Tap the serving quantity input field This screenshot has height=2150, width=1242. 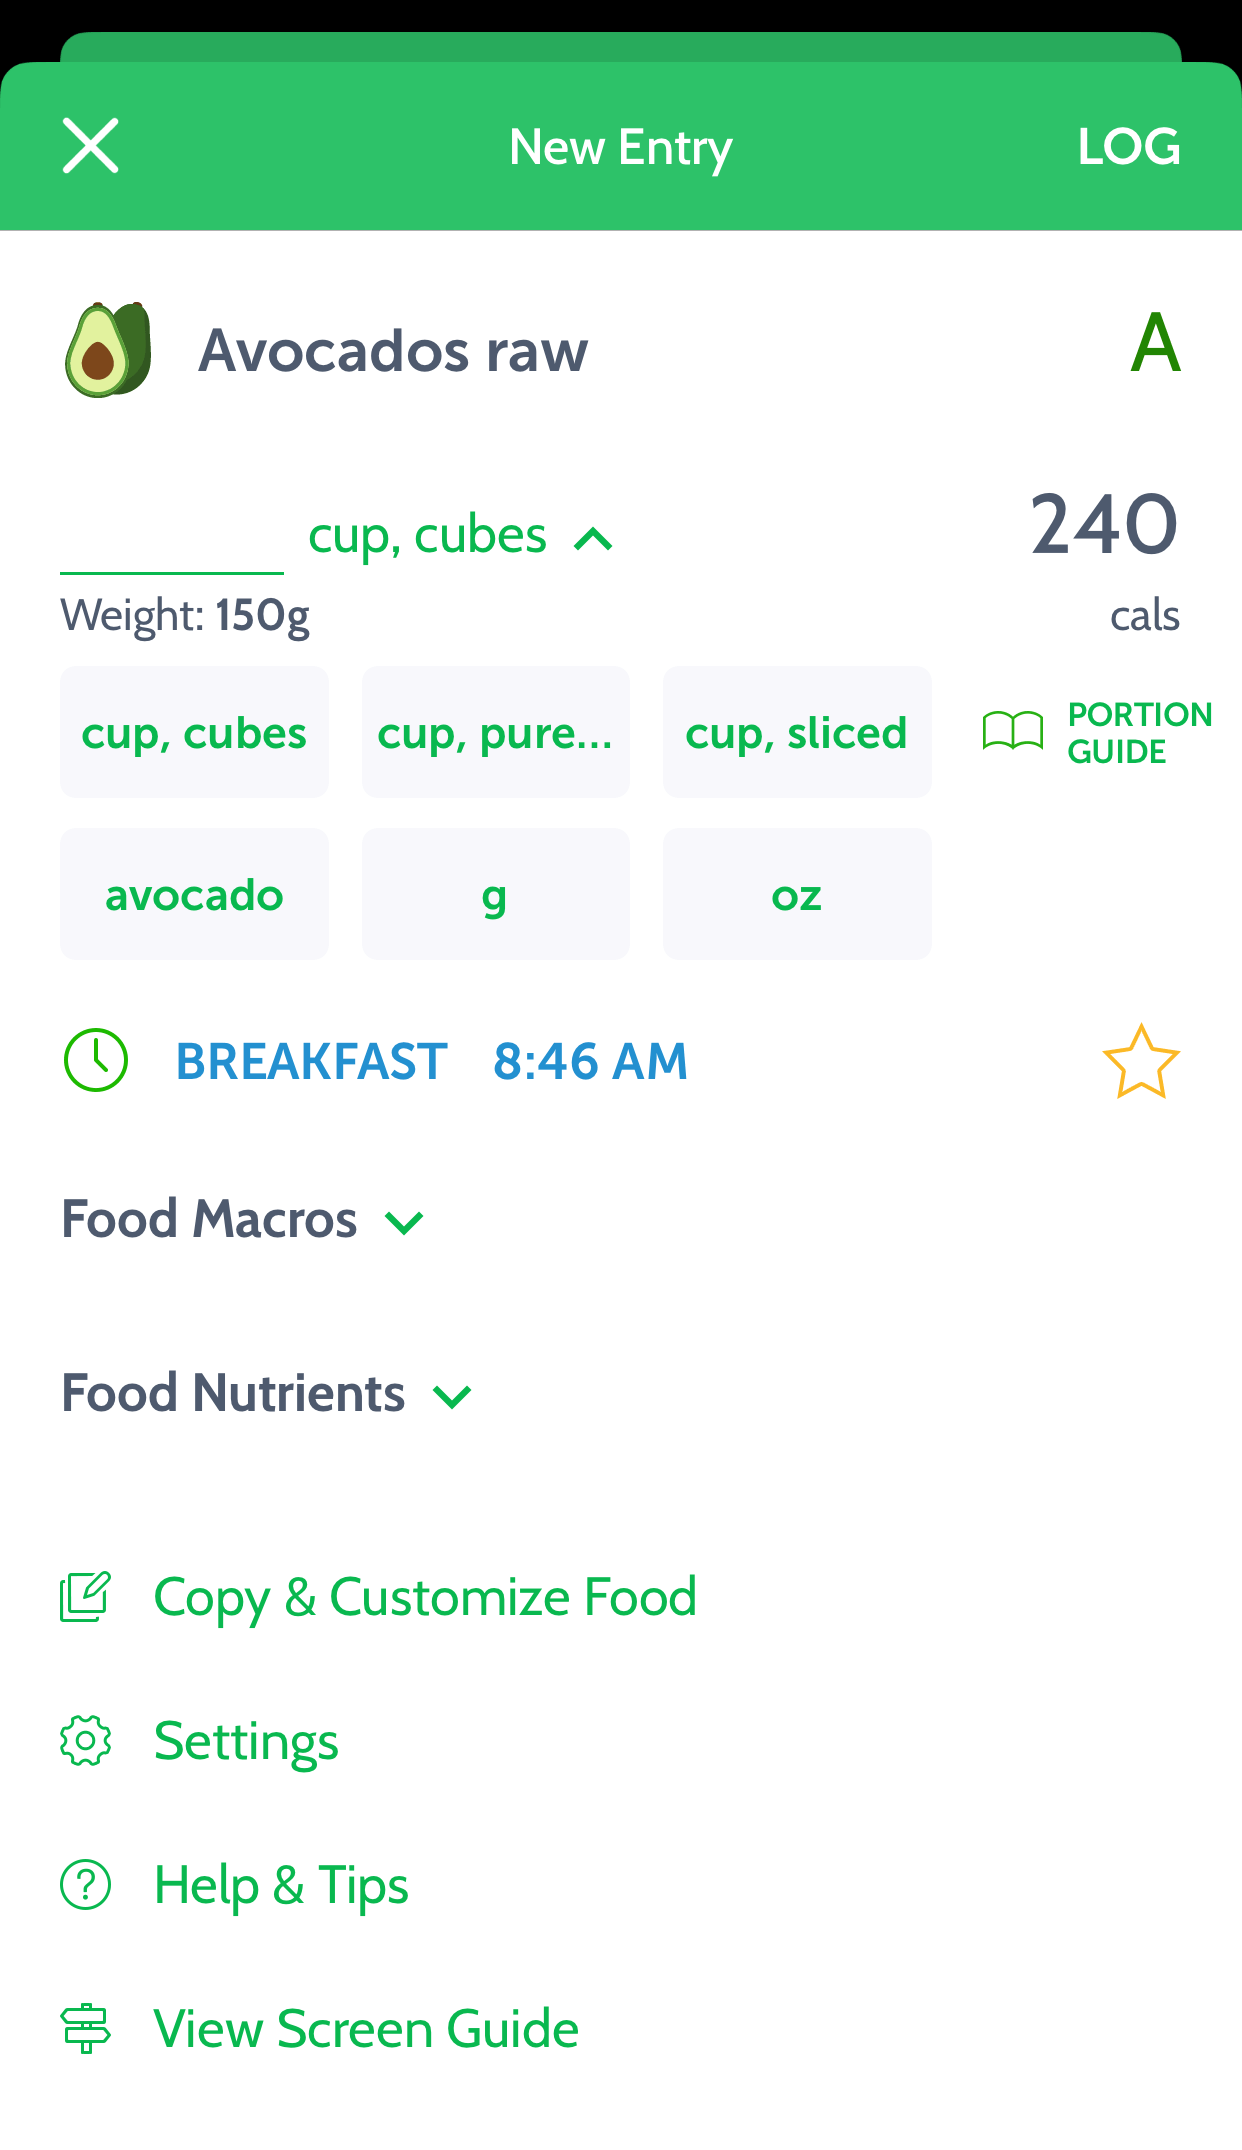172,540
